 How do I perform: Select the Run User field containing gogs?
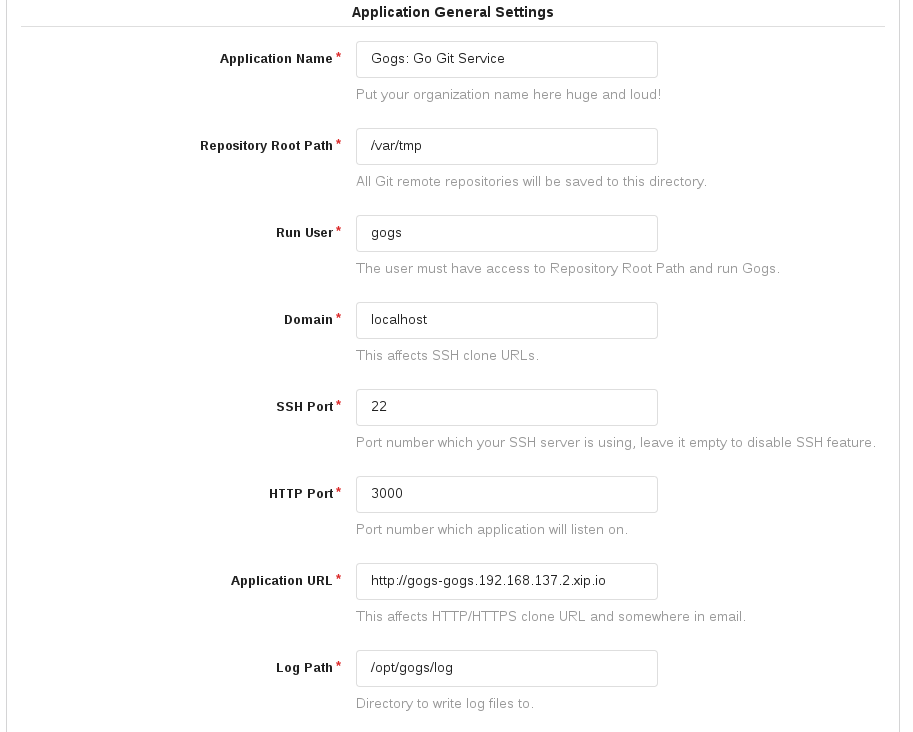coord(506,233)
